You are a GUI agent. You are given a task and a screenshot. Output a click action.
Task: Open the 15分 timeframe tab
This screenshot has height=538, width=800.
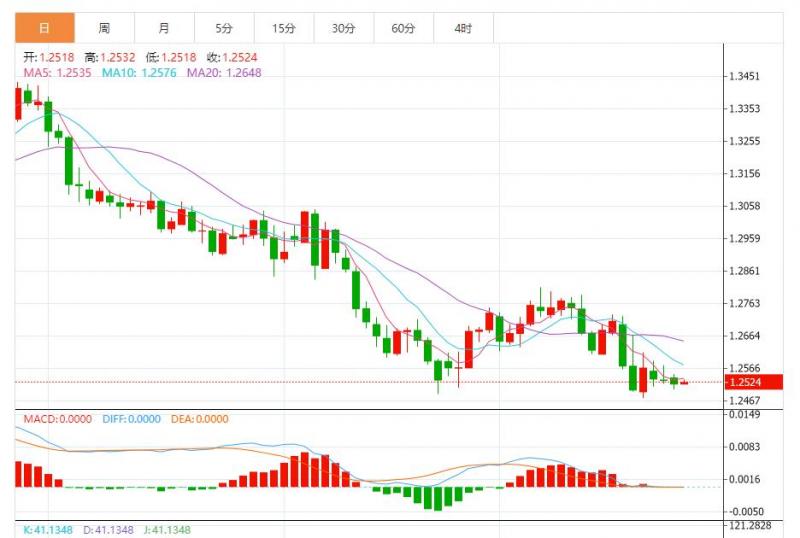pos(284,28)
